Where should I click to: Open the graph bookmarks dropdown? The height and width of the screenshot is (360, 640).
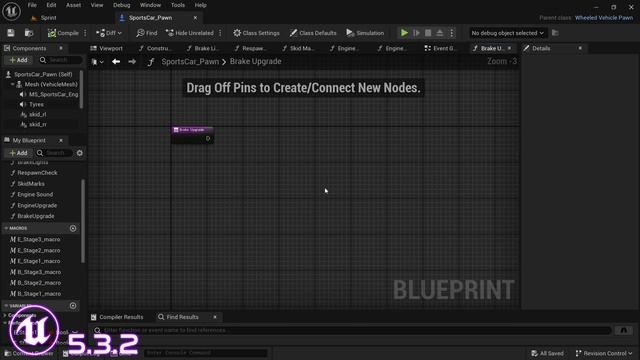(98, 62)
